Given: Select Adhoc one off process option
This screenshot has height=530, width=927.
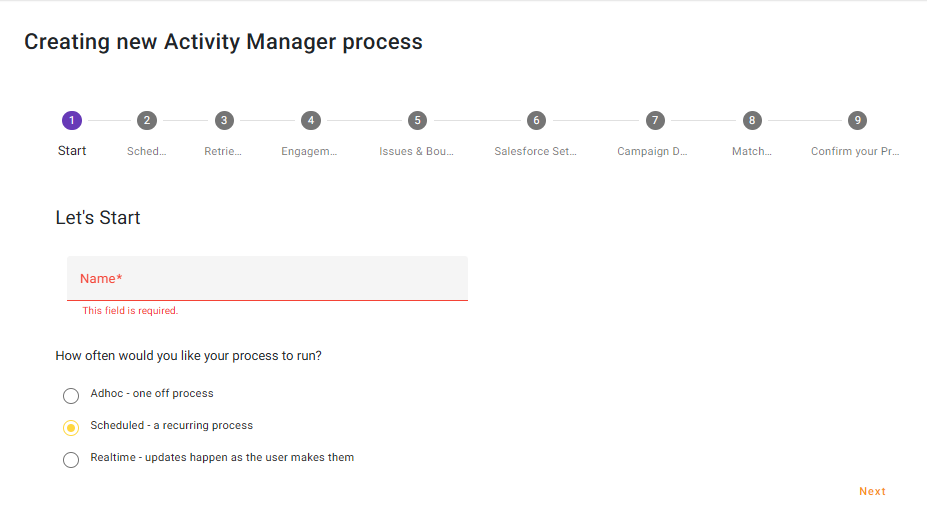Looking at the screenshot, I should coord(71,395).
